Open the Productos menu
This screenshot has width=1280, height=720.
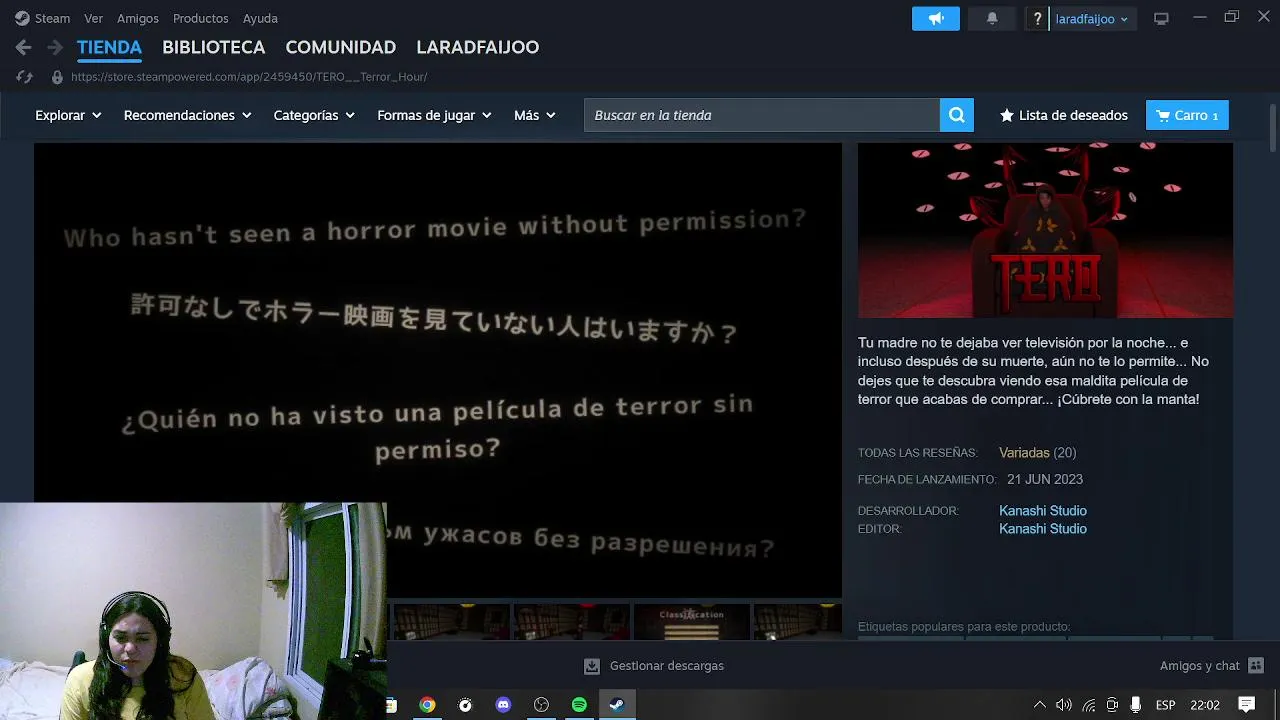pos(200,18)
